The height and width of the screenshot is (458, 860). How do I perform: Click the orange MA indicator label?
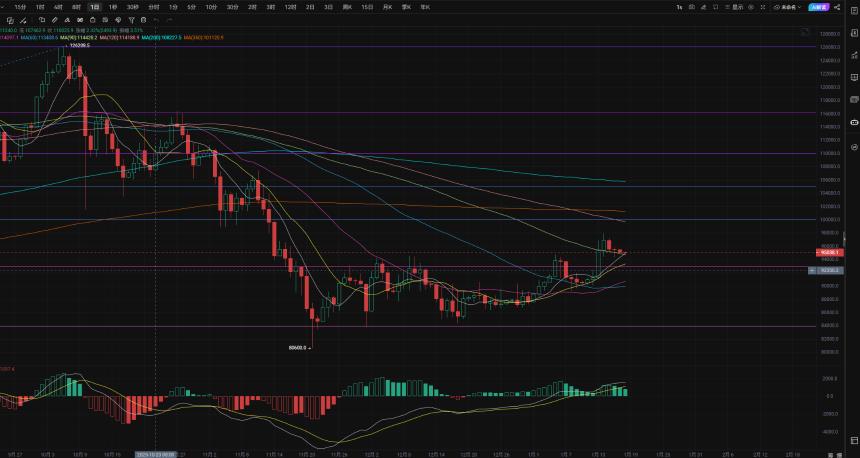pos(203,38)
